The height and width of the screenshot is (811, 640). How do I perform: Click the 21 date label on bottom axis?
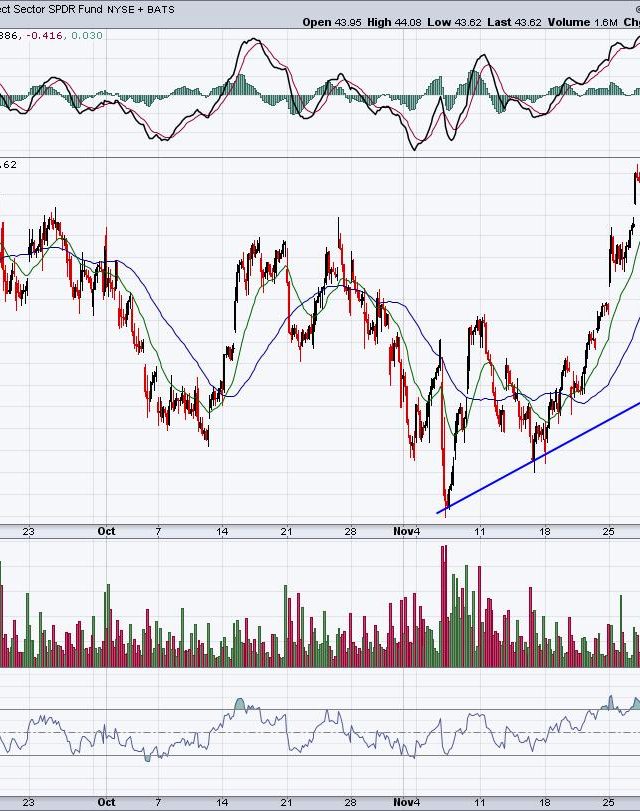pyautogui.click(x=286, y=802)
